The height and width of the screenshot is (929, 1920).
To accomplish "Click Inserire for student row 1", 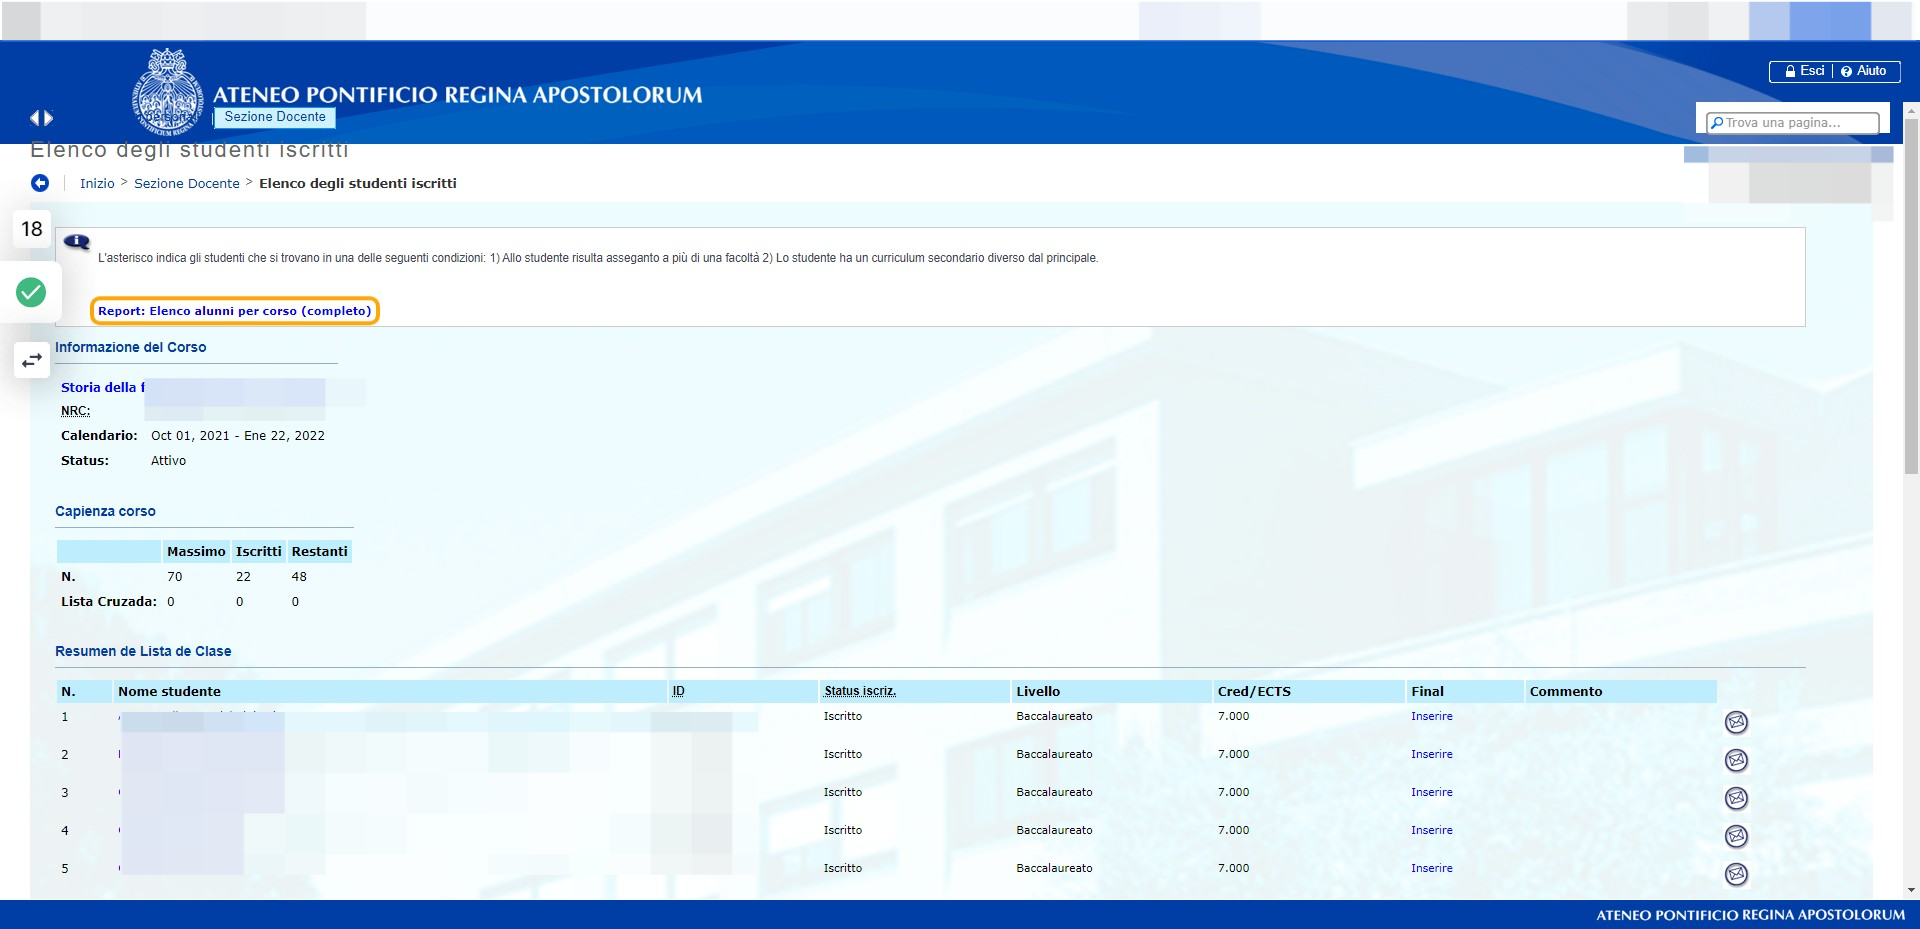I will pyautogui.click(x=1432, y=716).
